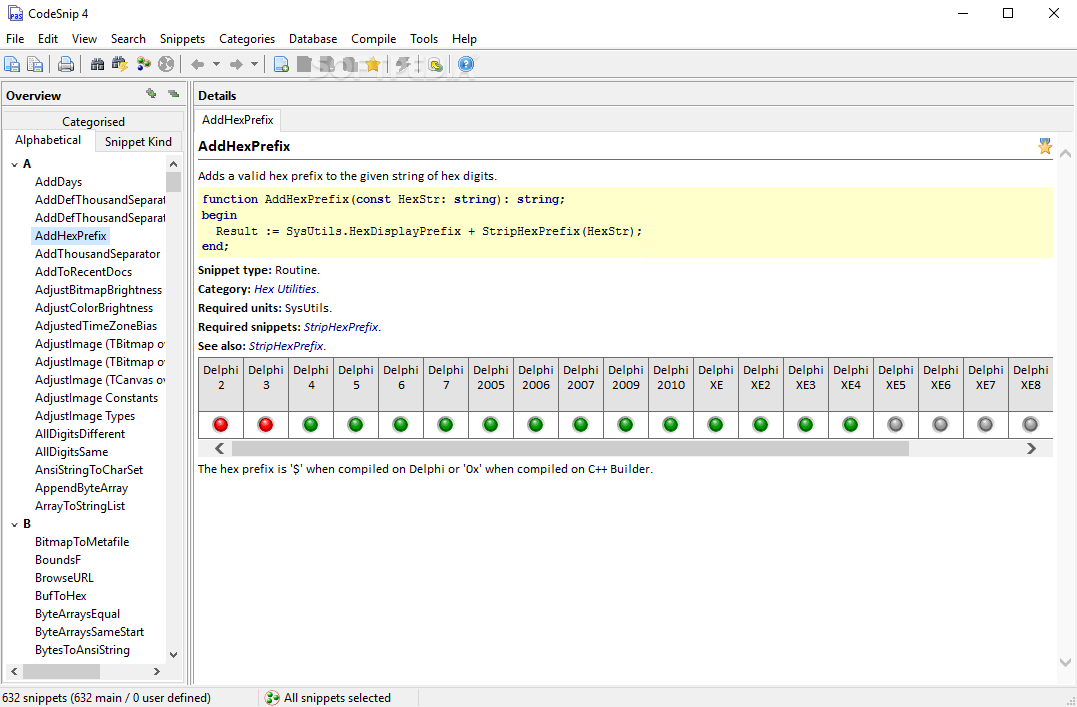Open the Compile menu

(374, 39)
